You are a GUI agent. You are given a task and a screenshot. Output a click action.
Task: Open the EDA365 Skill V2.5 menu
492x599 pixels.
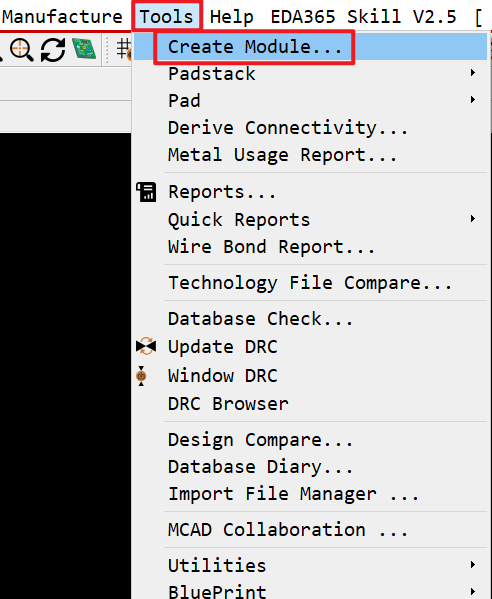pyautogui.click(x=363, y=17)
